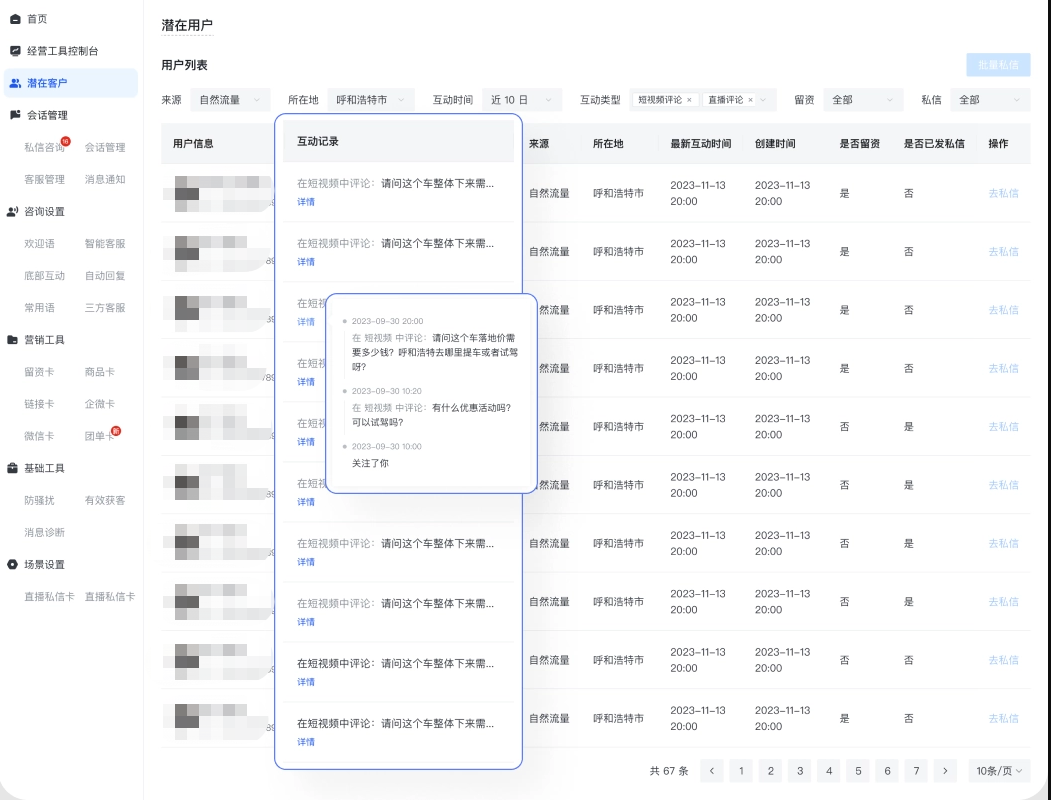1051x800 pixels.
Task: Go to page 3
Action: click(800, 771)
